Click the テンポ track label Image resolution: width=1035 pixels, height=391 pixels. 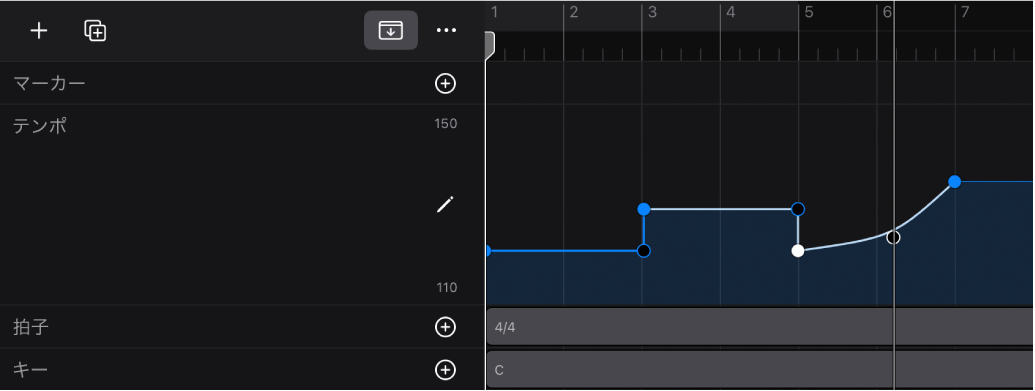point(40,125)
